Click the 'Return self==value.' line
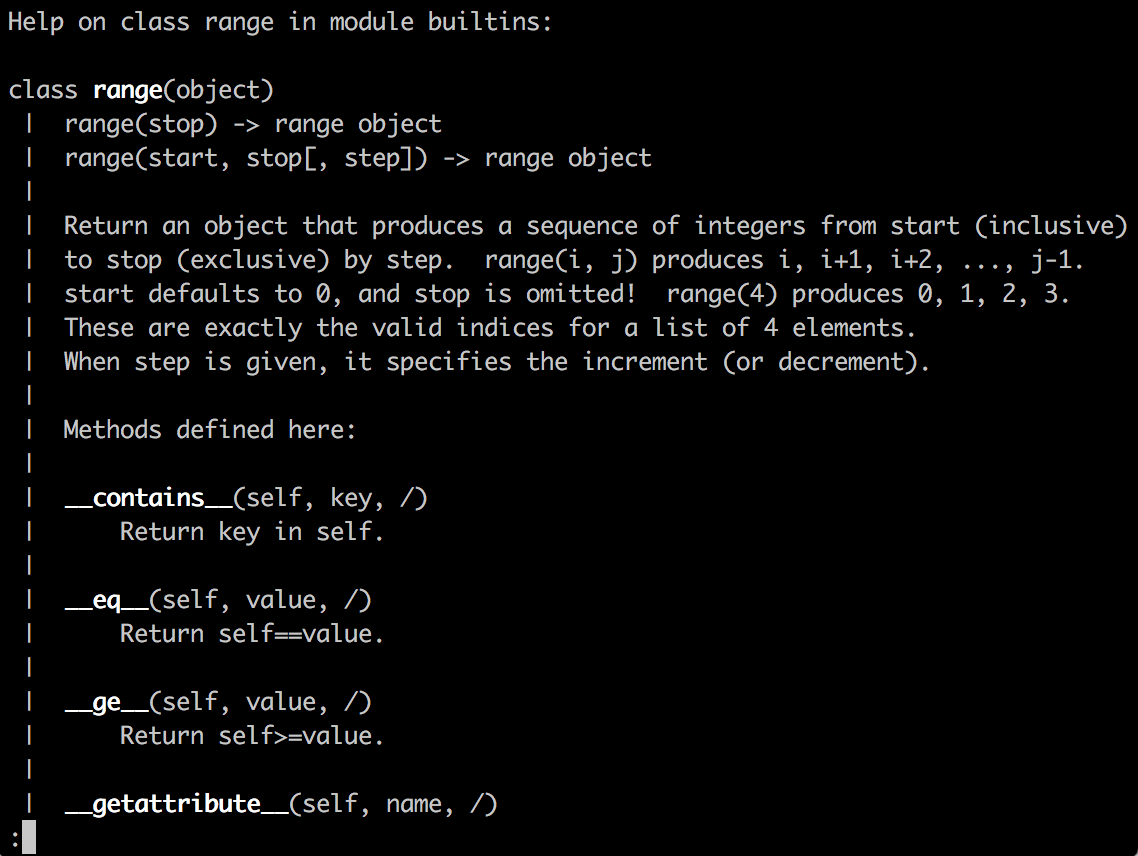 (x=252, y=634)
